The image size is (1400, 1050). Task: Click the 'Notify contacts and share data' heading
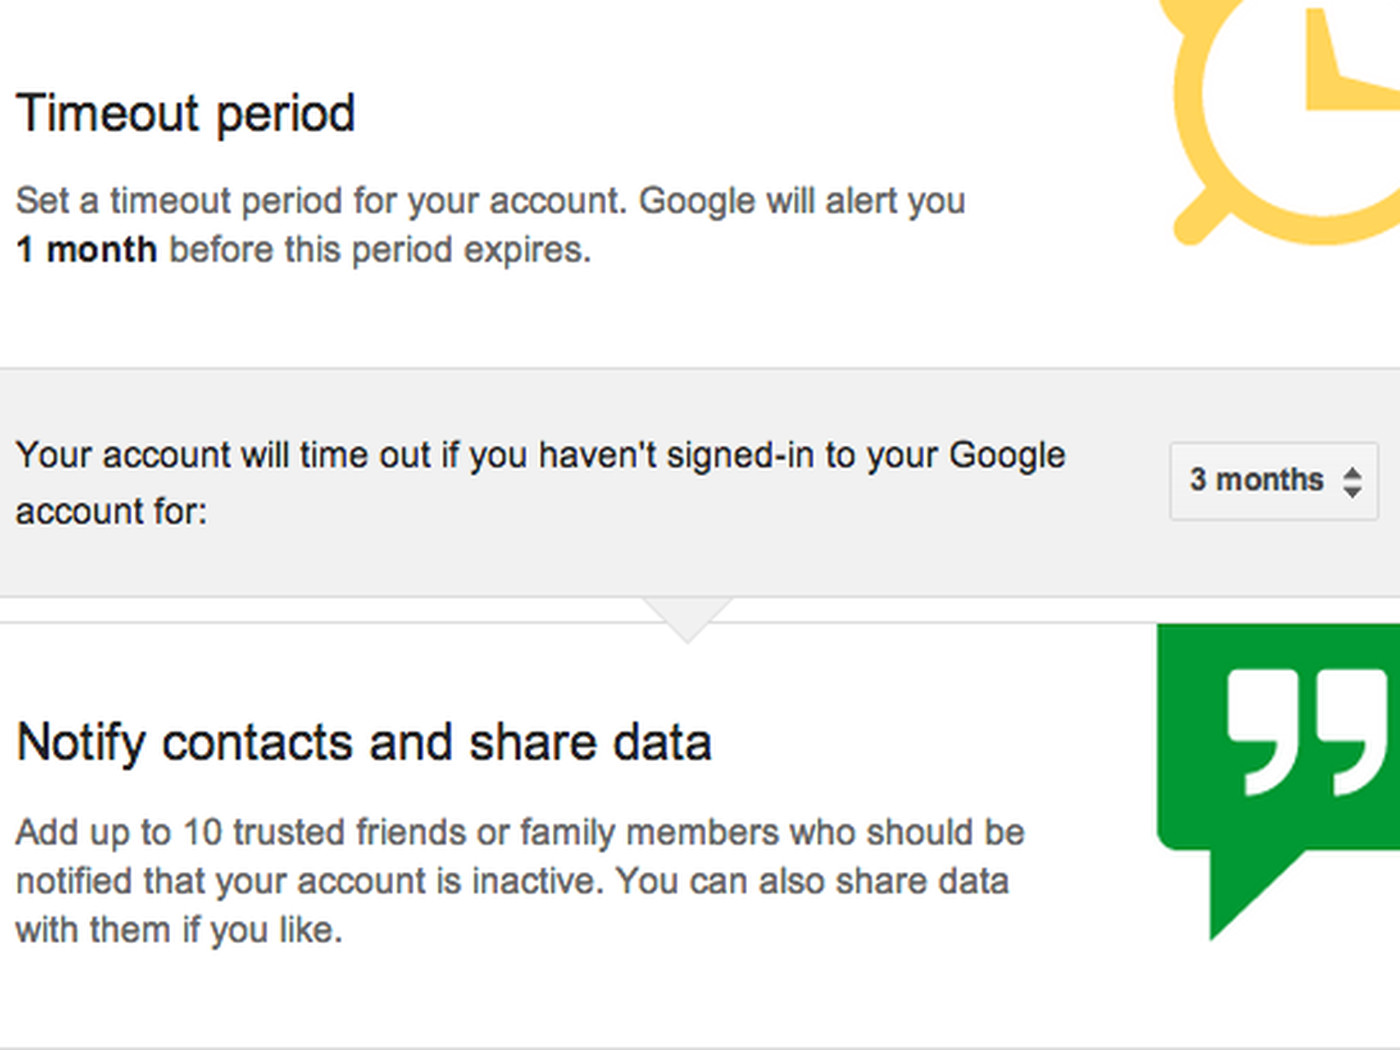pos(364,743)
